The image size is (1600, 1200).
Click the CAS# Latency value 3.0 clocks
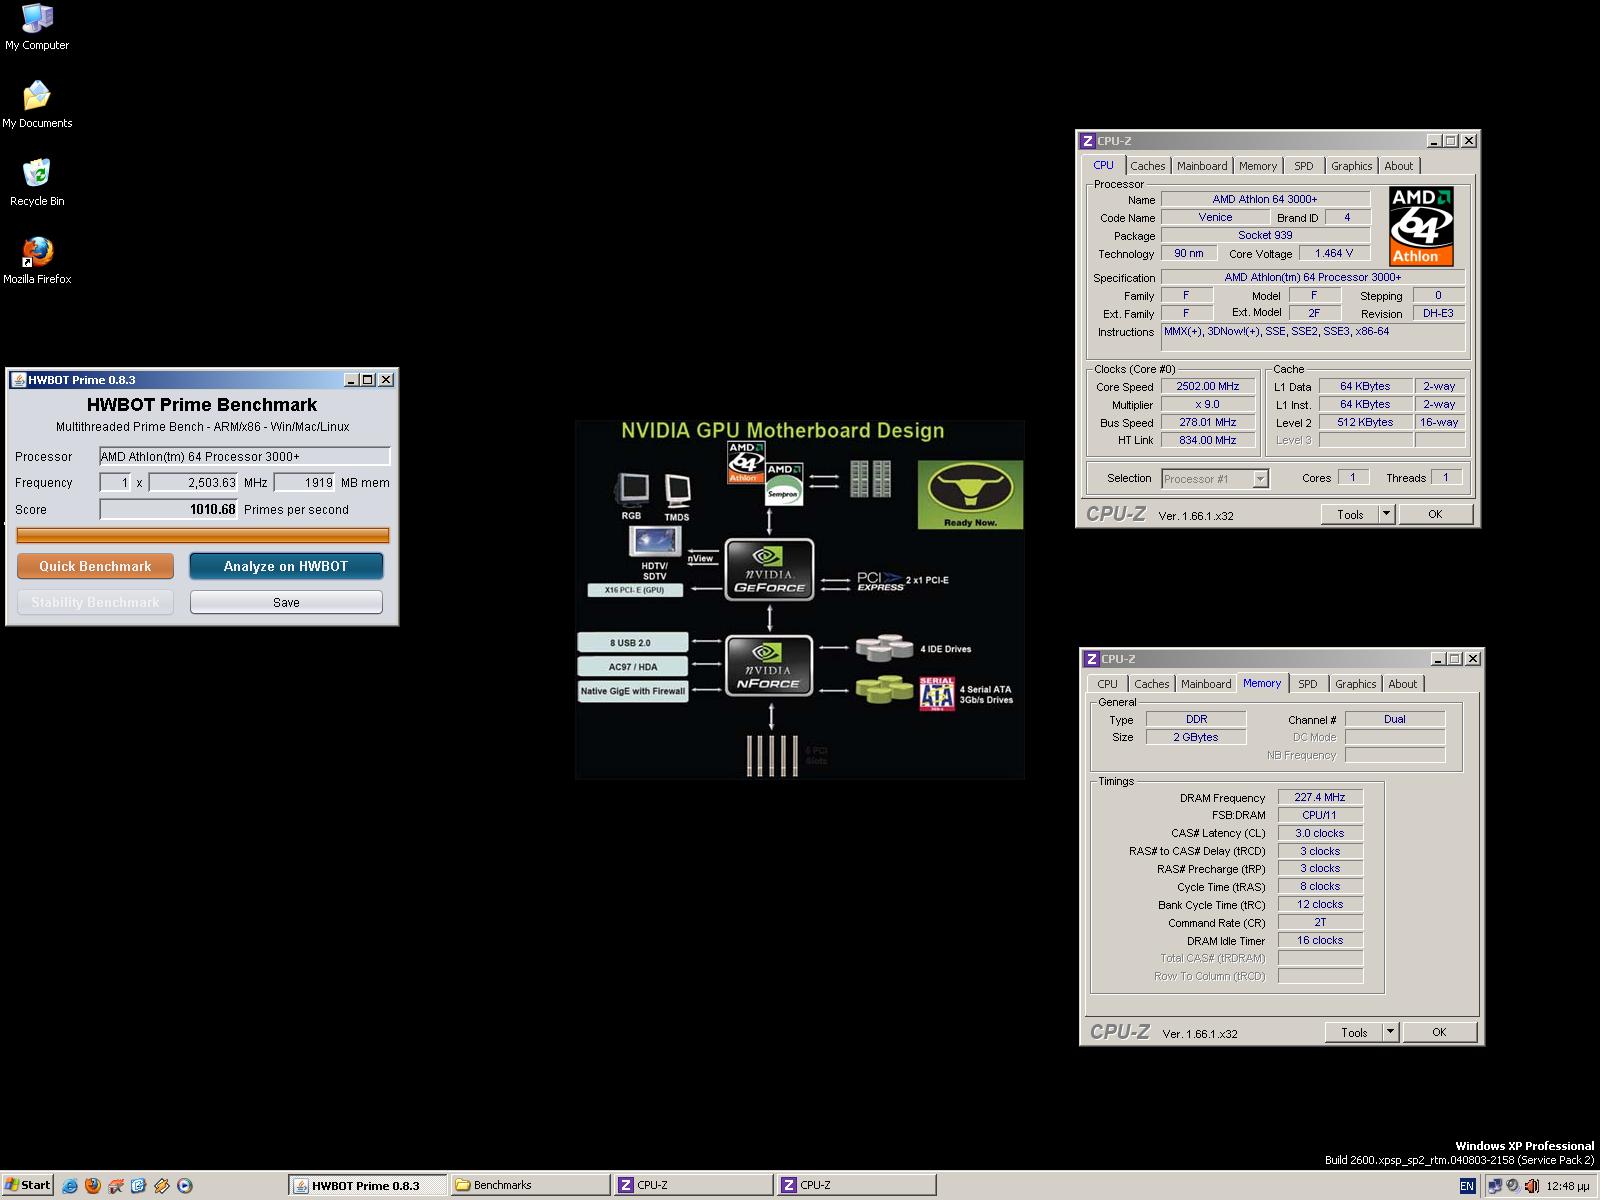pyautogui.click(x=1320, y=833)
